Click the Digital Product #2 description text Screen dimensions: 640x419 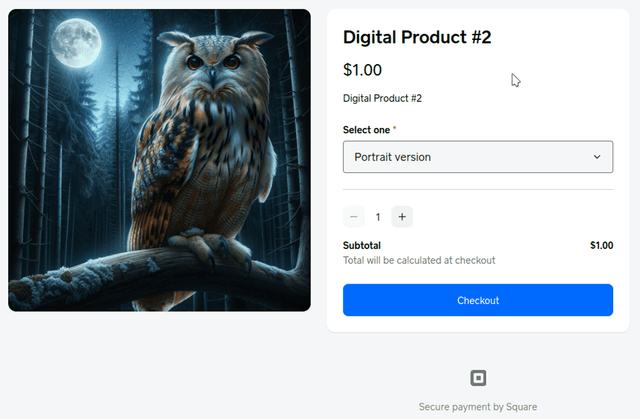coord(382,99)
